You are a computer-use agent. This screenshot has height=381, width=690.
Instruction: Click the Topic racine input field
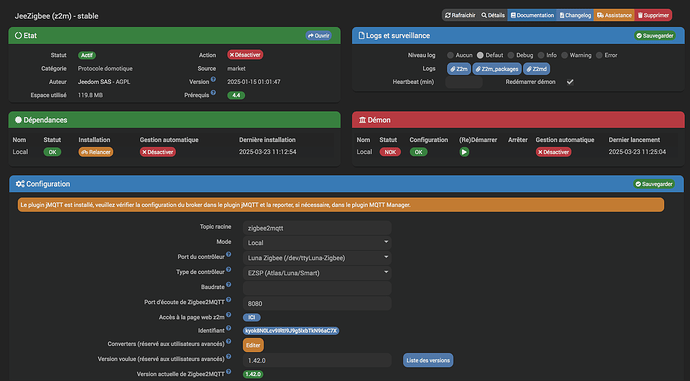pos(317,228)
